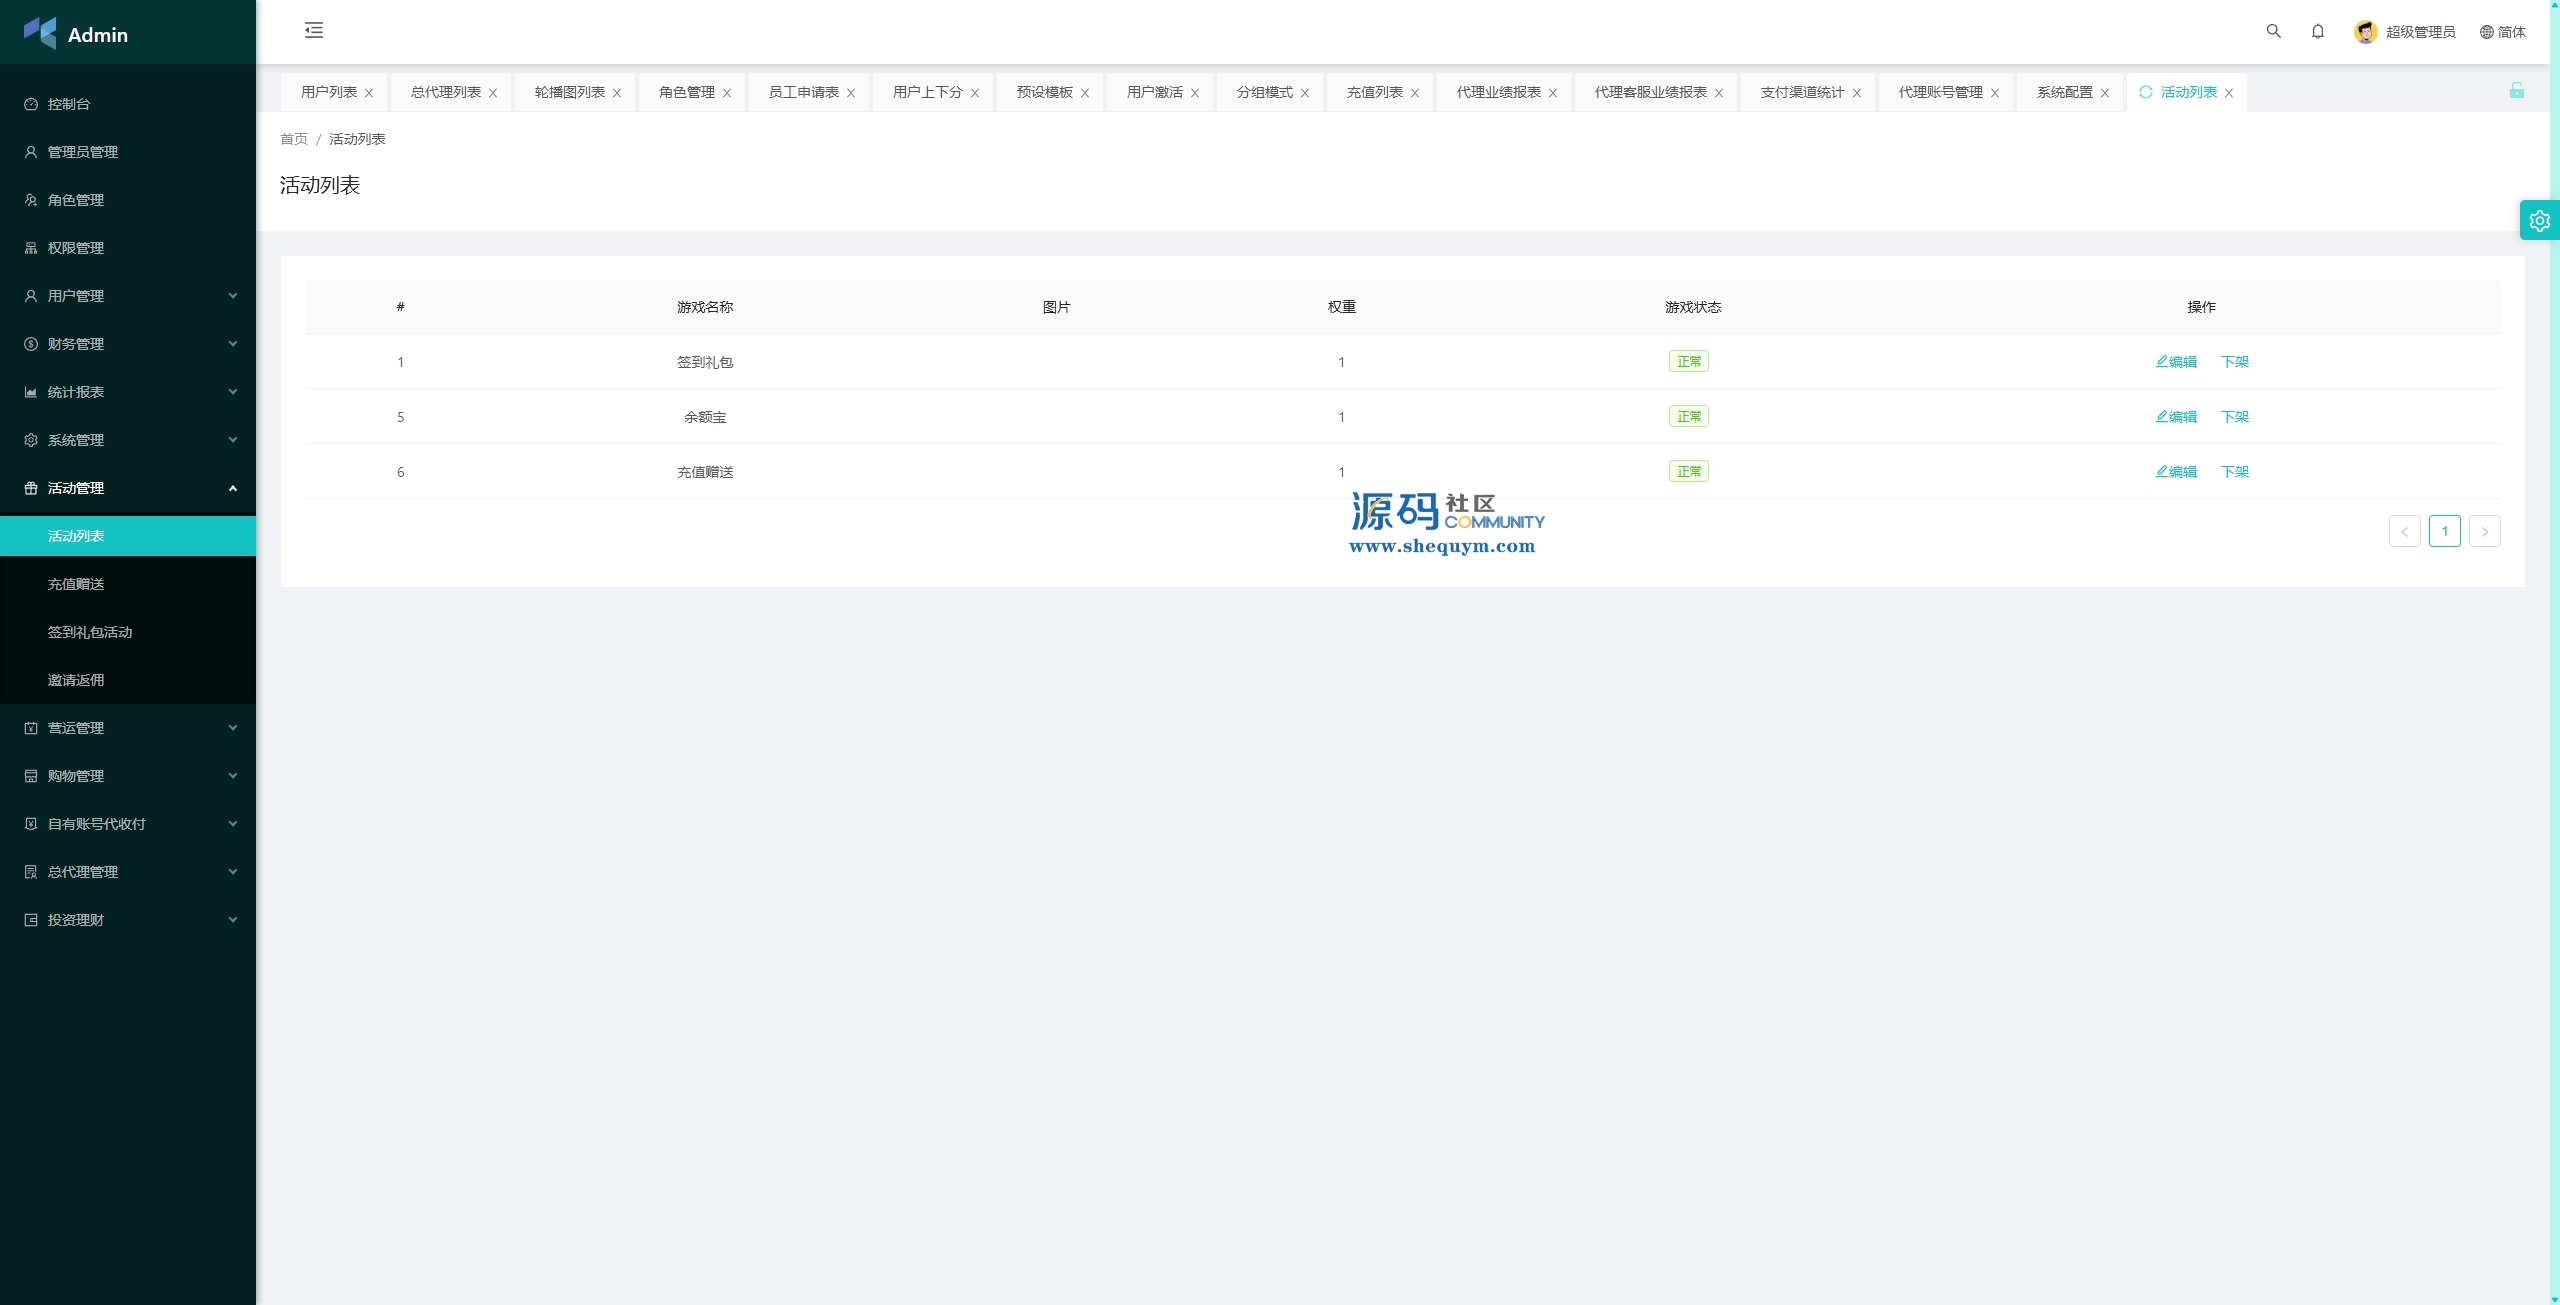Click the 超级管理员 avatar
The image size is (2560, 1305).
[x=2365, y=32]
